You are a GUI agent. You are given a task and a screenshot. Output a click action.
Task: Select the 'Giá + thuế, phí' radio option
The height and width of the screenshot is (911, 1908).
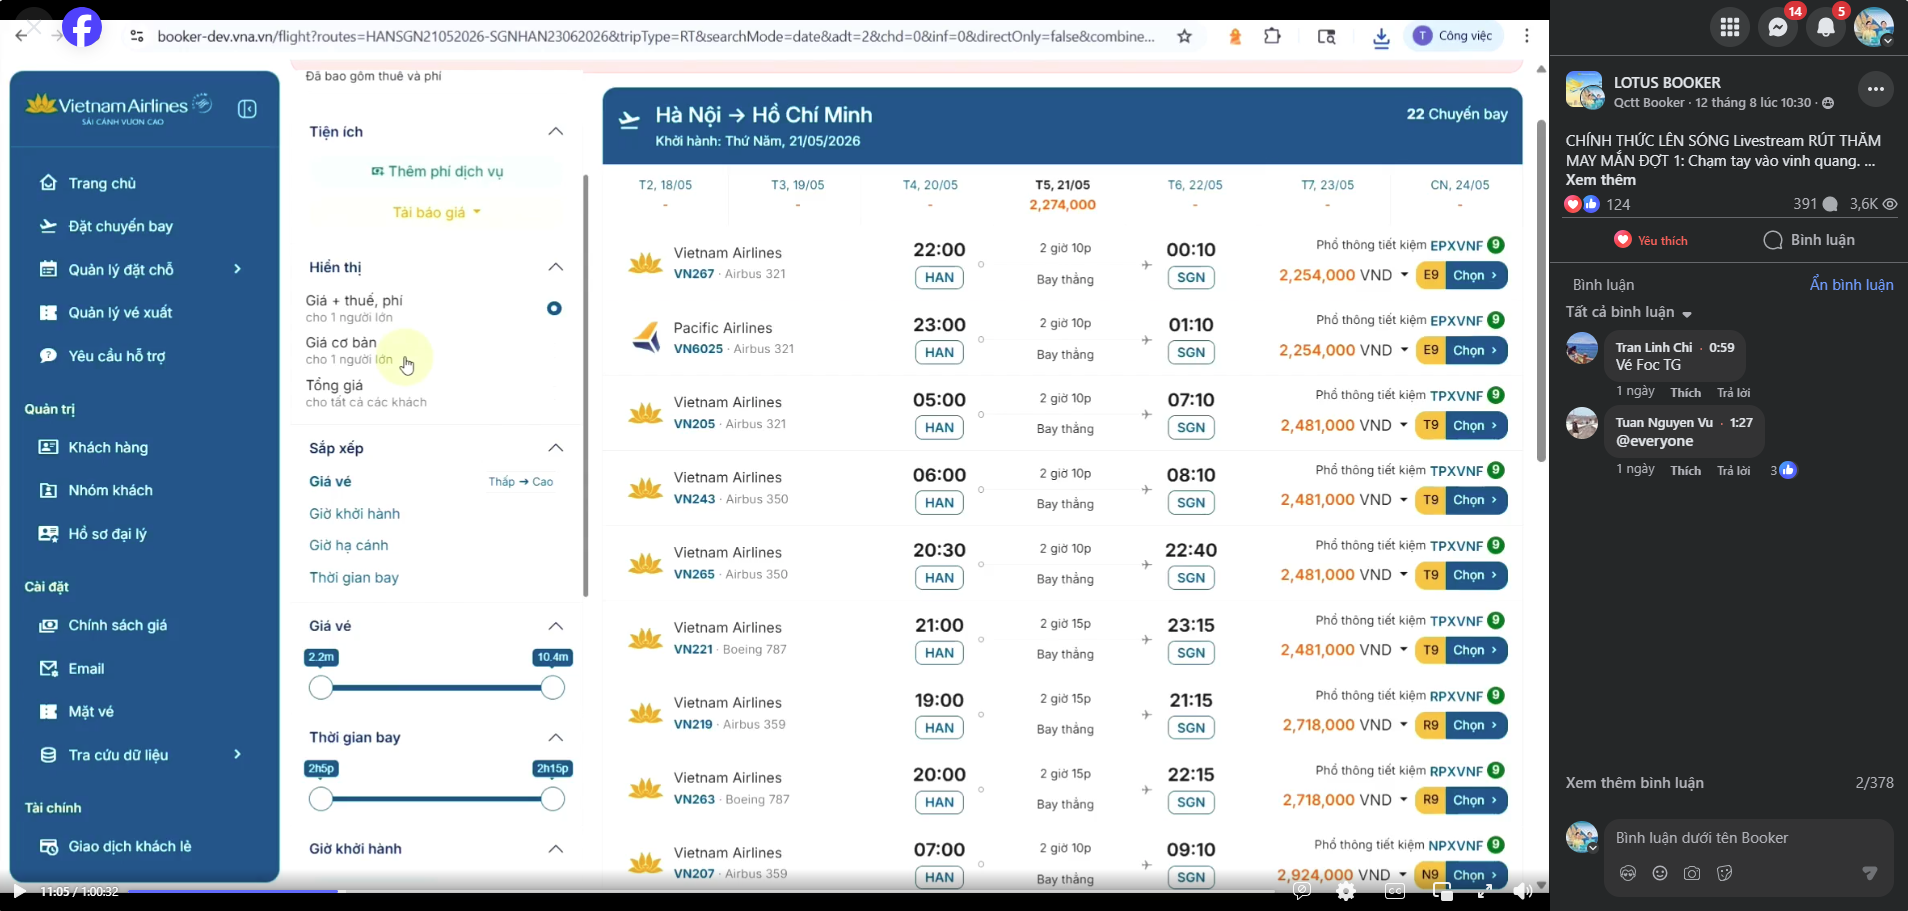point(554,308)
